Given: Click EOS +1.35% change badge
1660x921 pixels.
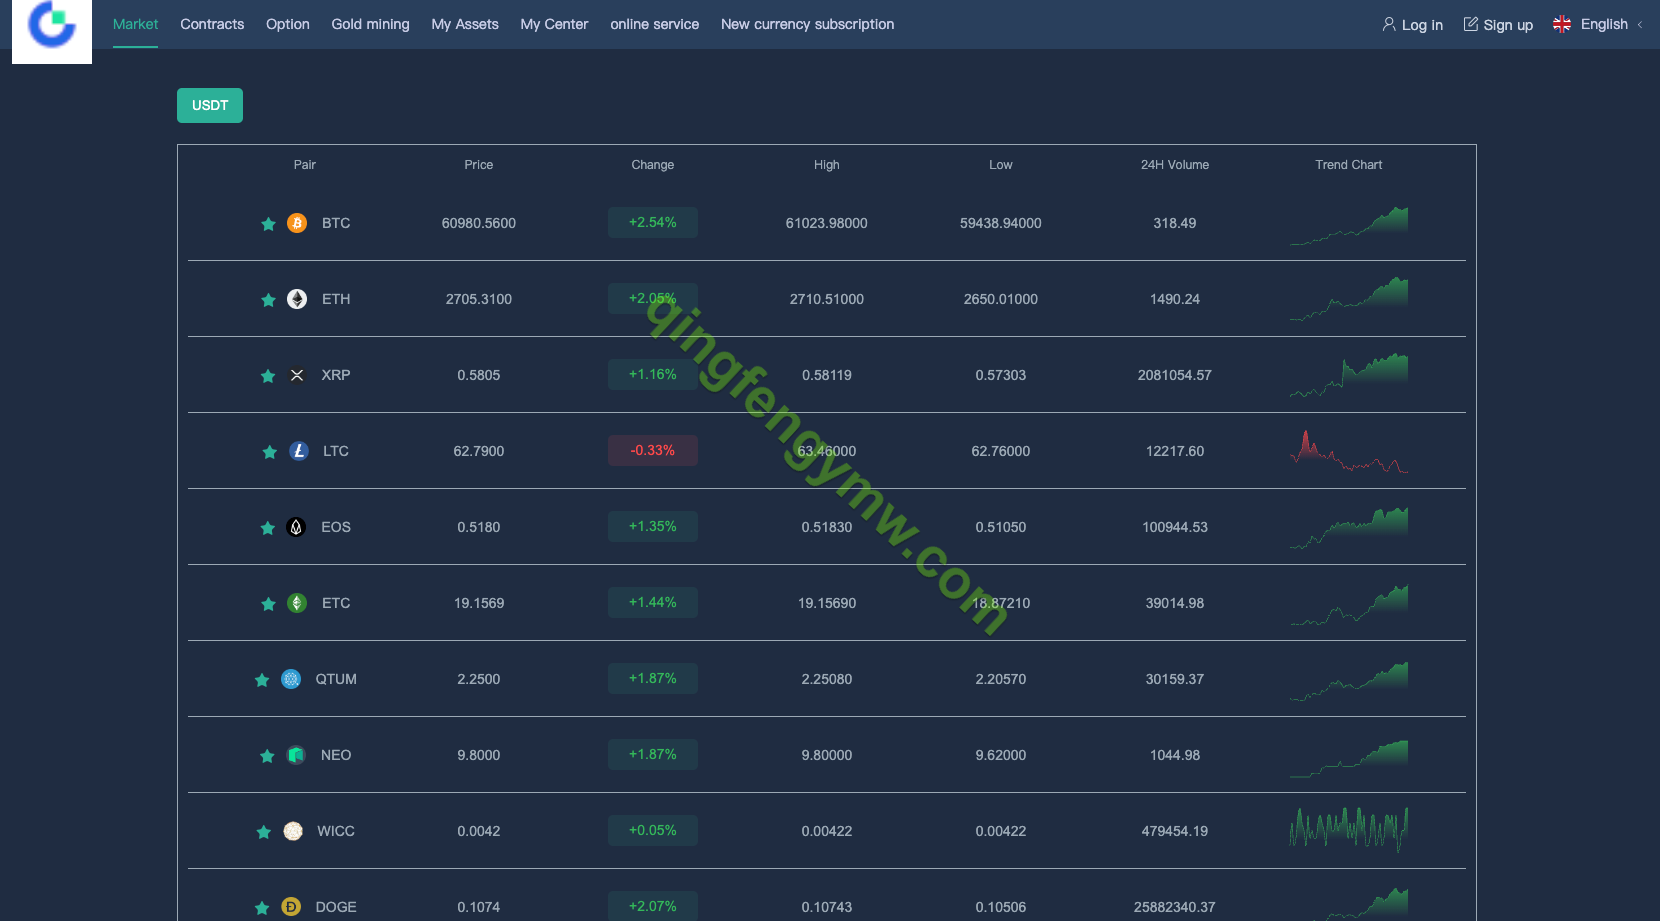Looking at the screenshot, I should 653,527.
